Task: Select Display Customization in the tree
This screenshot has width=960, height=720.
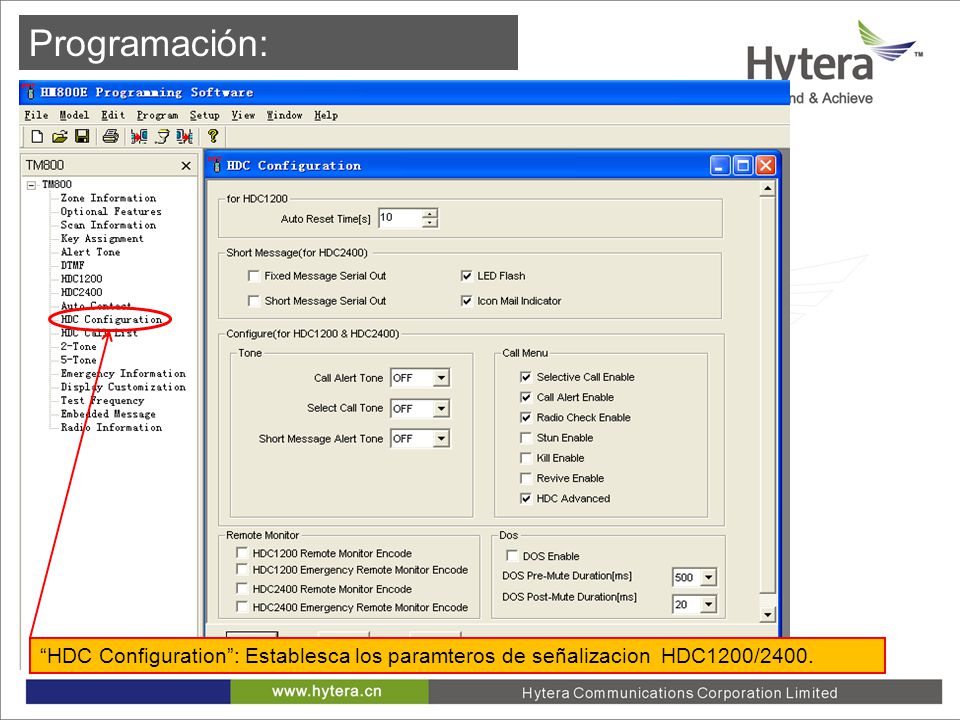Action: point(123,387)
